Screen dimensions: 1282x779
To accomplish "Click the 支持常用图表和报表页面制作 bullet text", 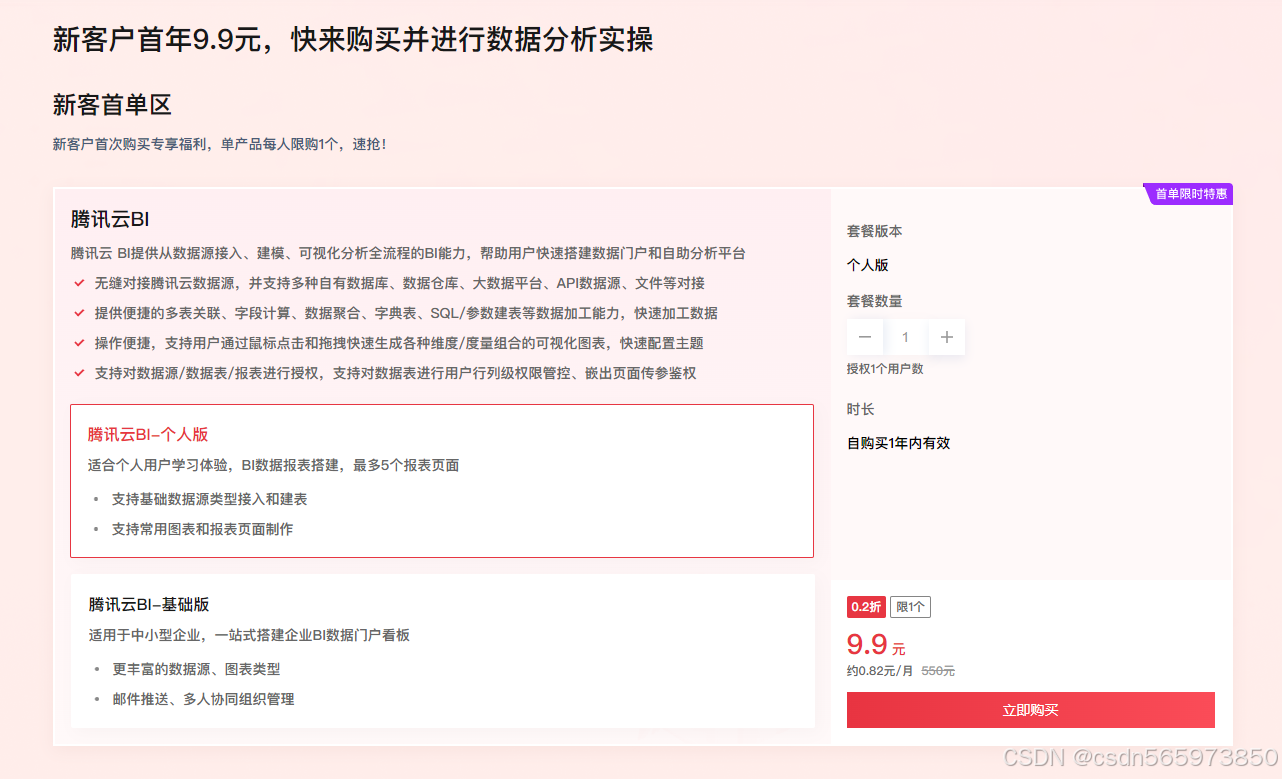I will tap(202, 529).
